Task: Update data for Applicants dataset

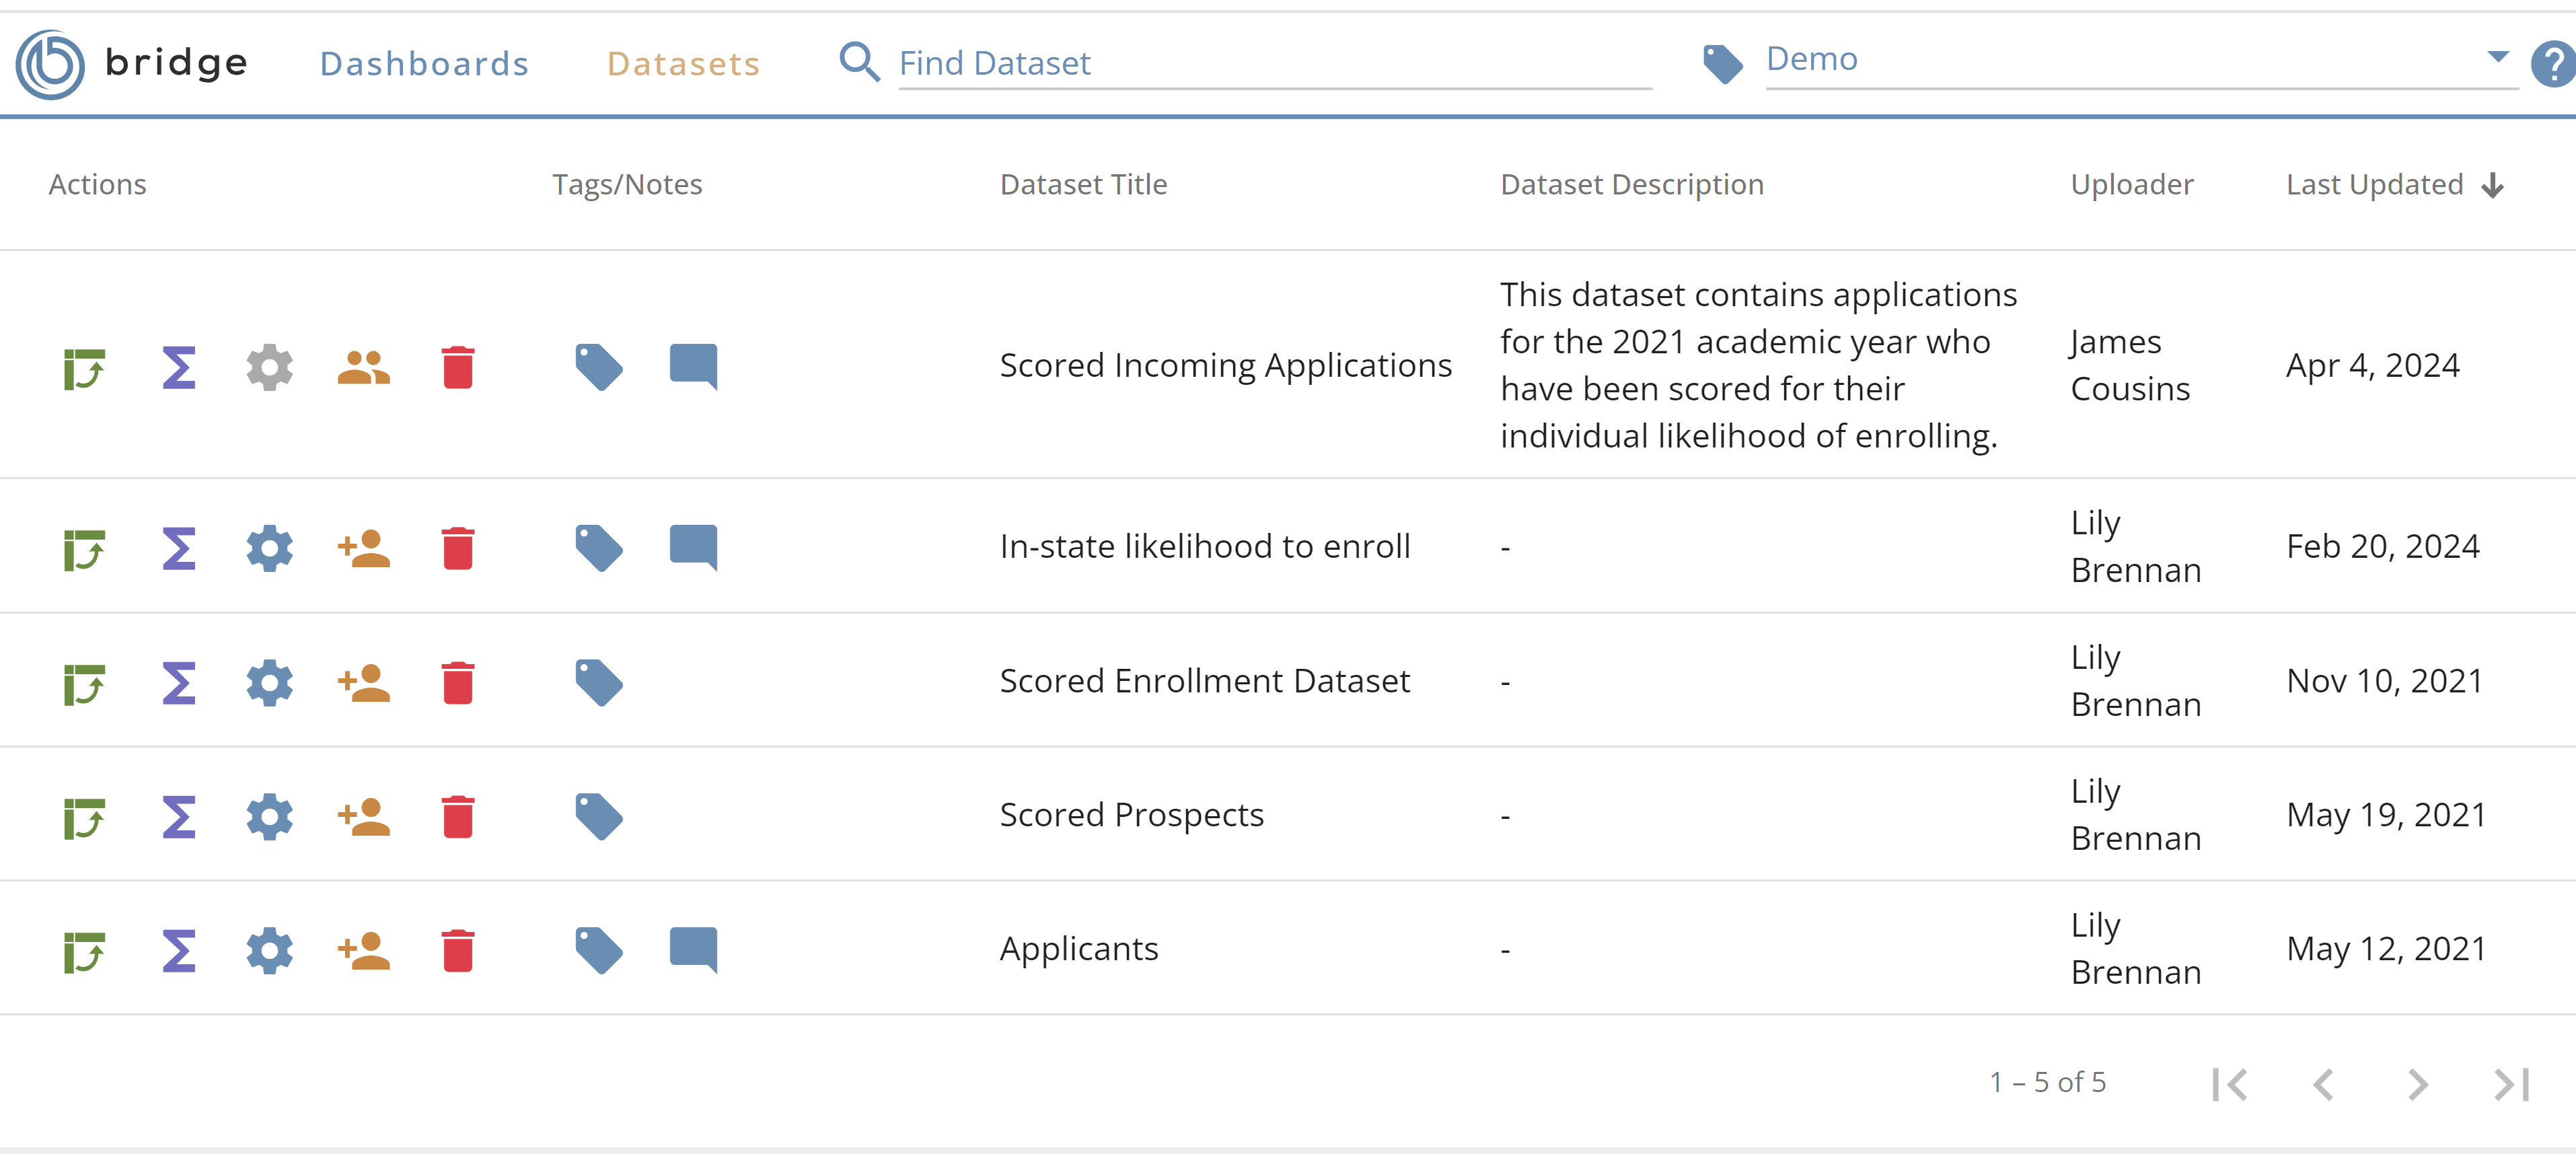Action: click(x=85, y=952)
